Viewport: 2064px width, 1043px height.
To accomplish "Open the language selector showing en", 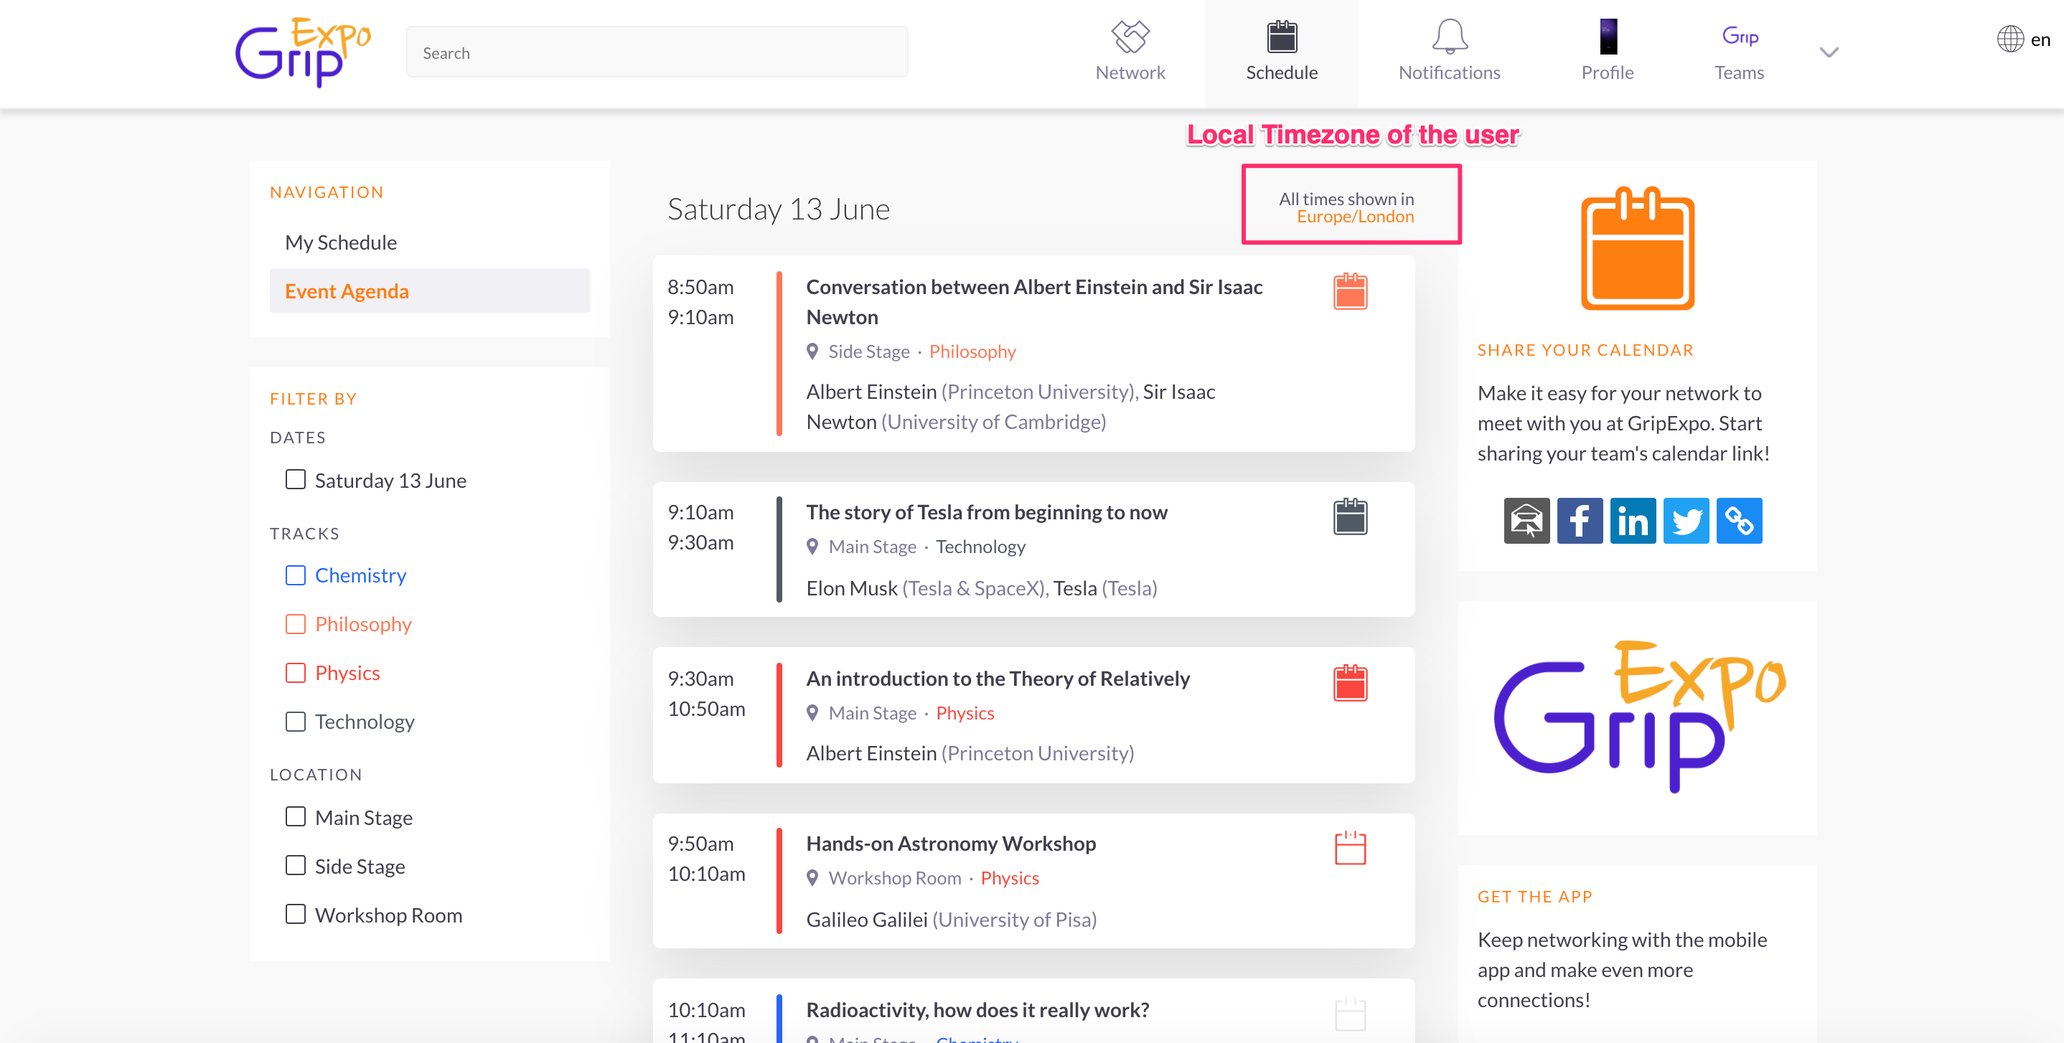I will click(x=2023, y=40).
